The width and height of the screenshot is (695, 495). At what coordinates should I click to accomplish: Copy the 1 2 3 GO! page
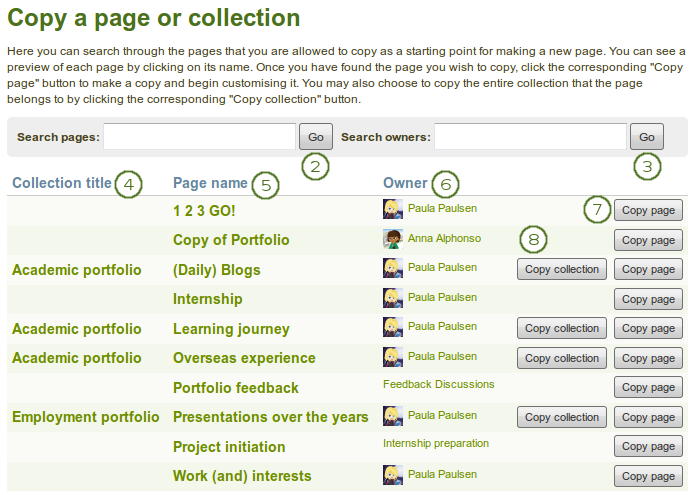click(x=648, y=210)
